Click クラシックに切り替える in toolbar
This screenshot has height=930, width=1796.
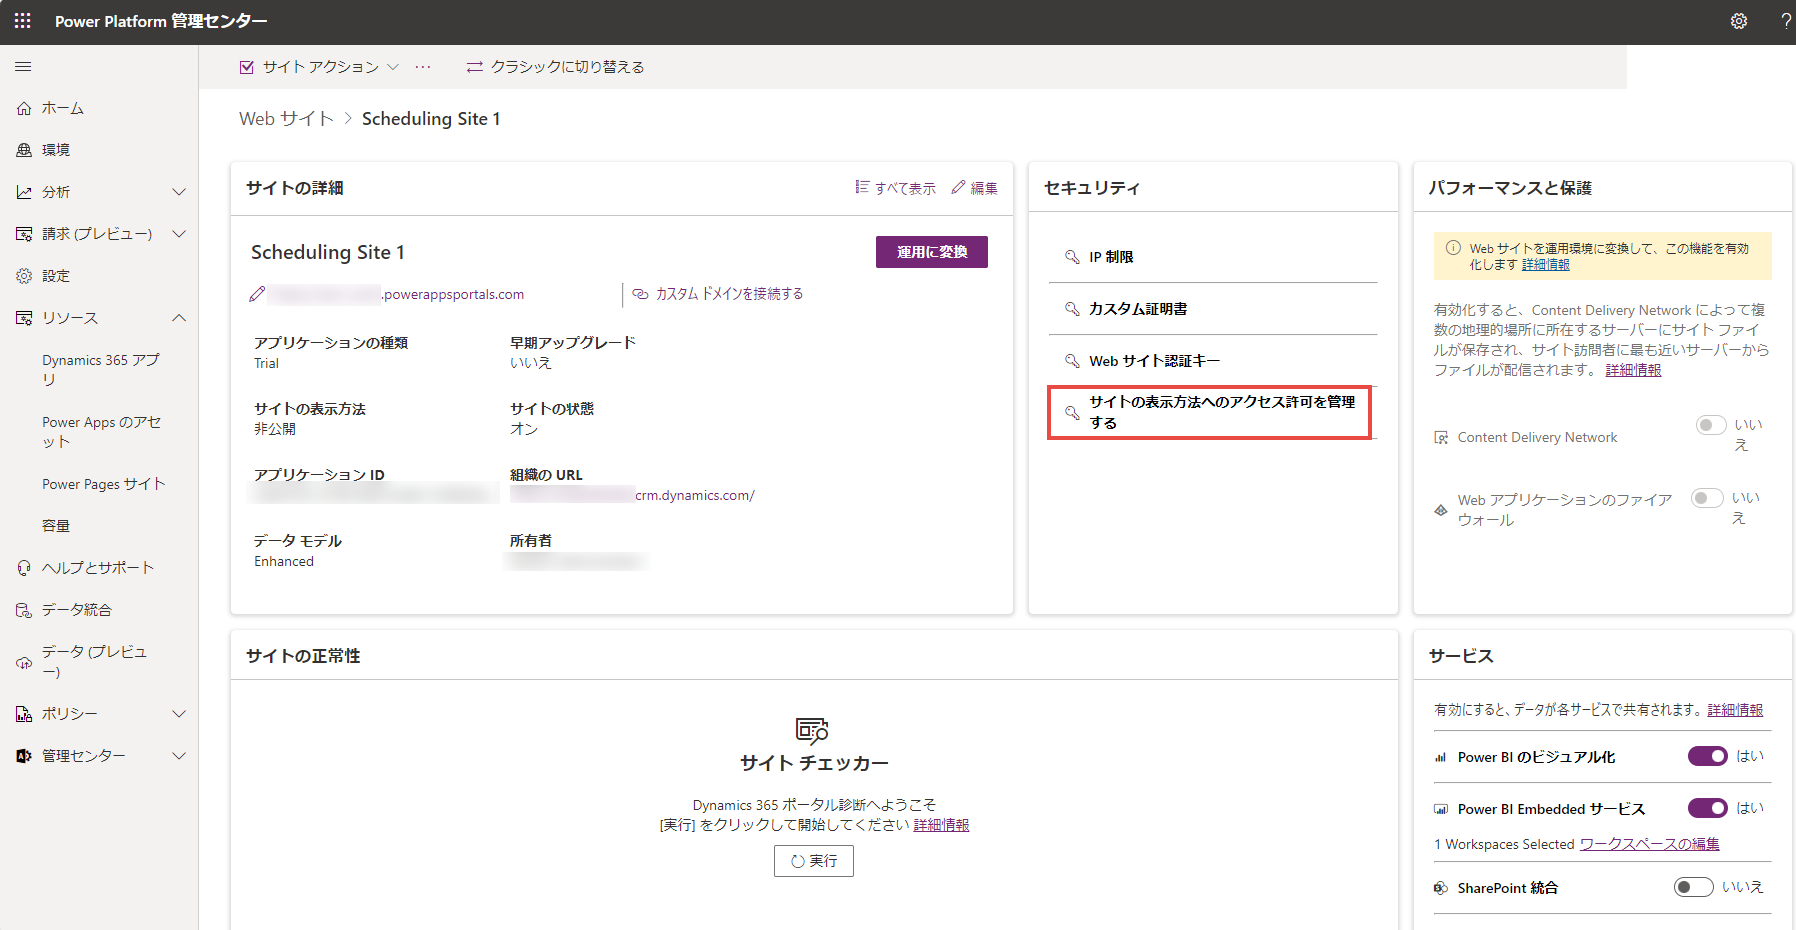tap(555, 67)
